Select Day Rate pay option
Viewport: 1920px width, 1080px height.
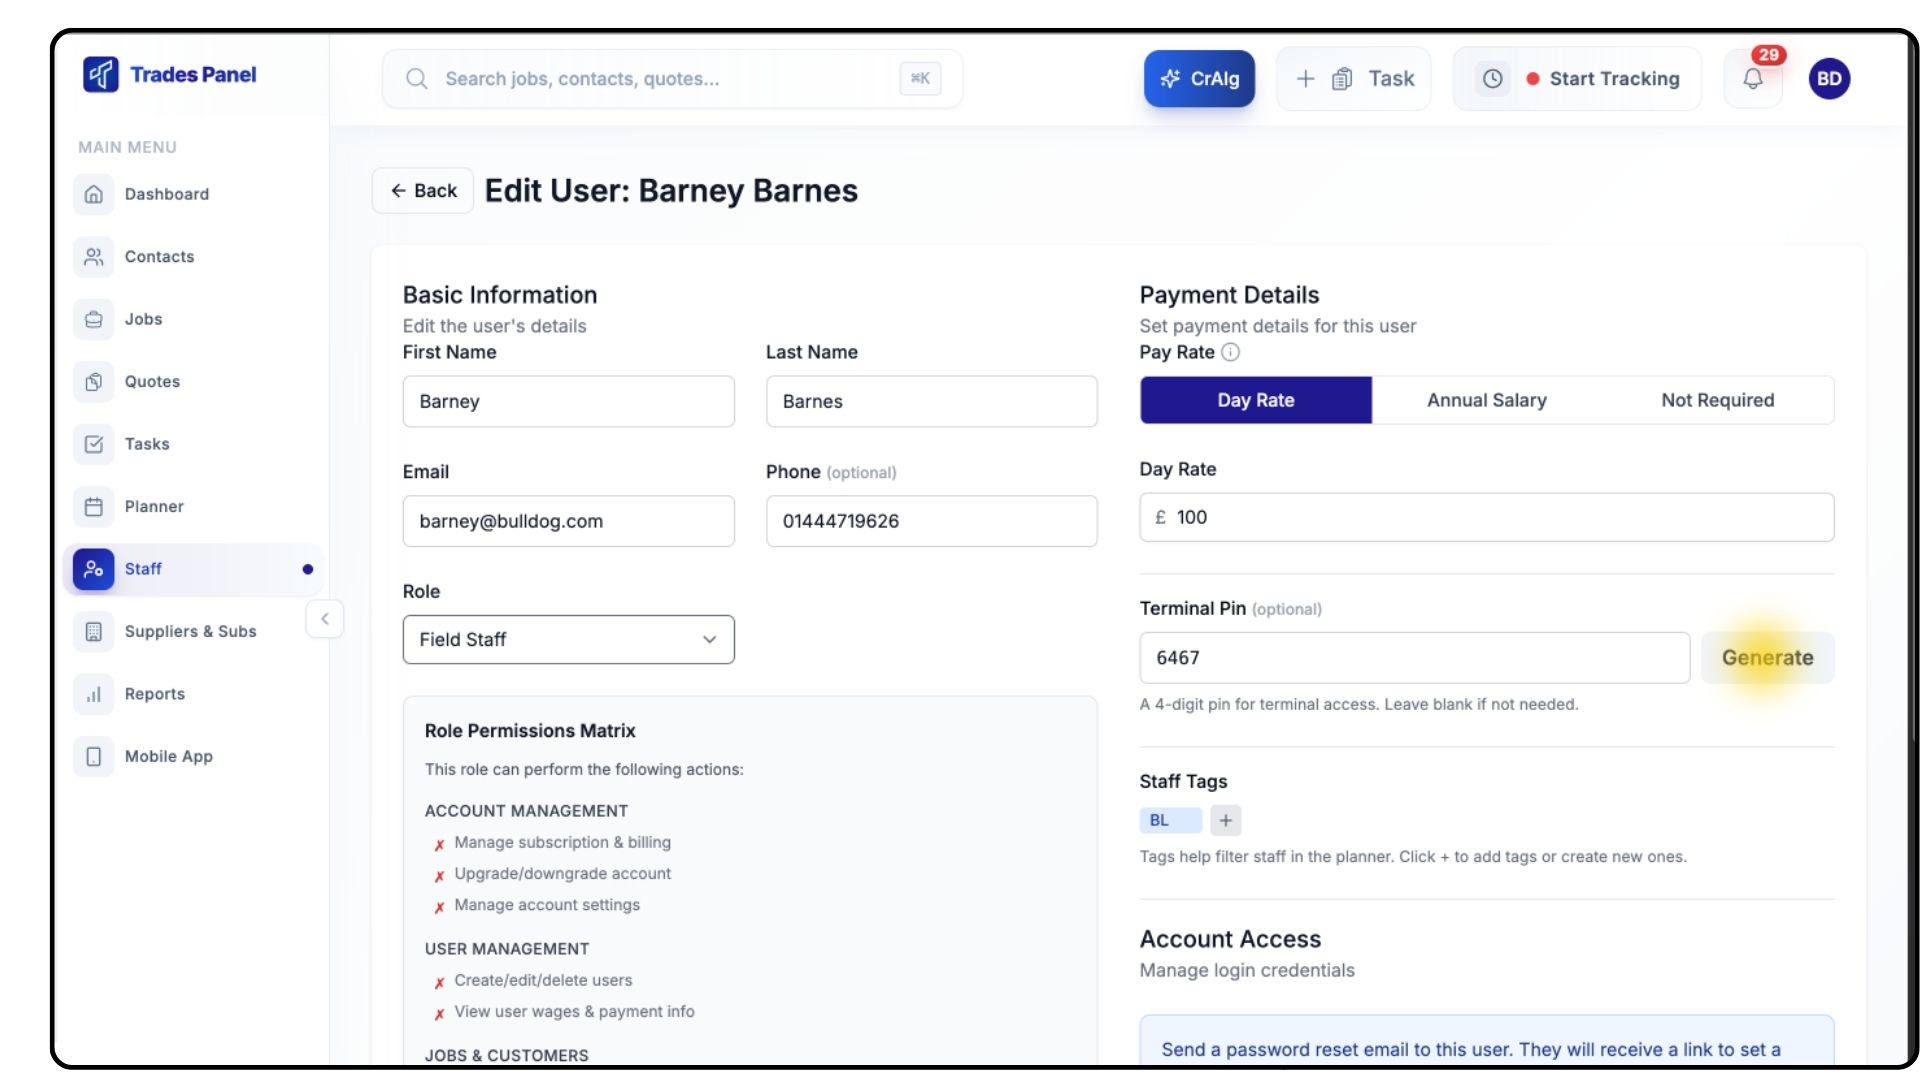coord(1255,400)
